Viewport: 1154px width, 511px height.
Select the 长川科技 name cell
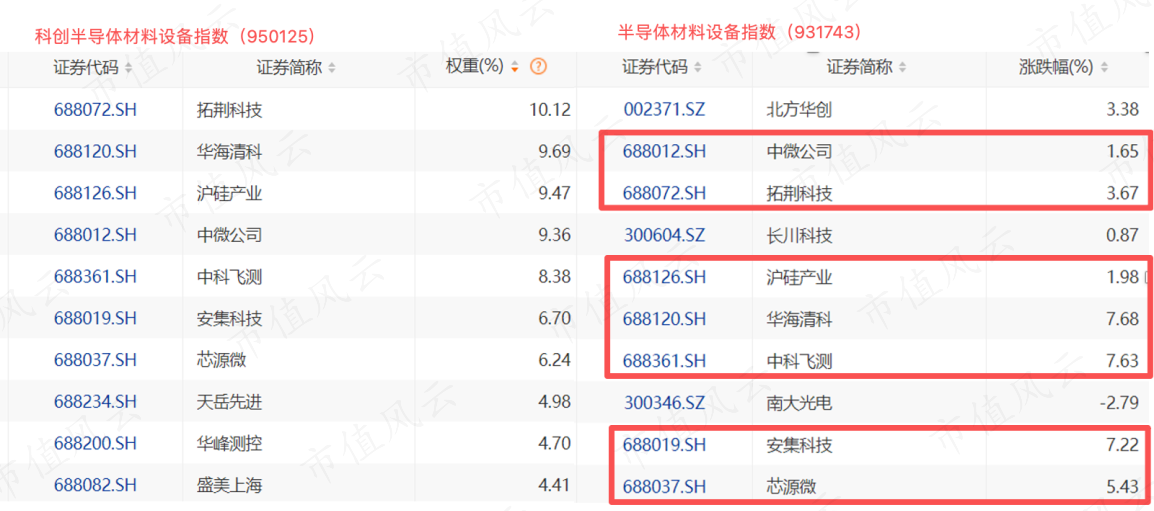[x=799, y=236]
